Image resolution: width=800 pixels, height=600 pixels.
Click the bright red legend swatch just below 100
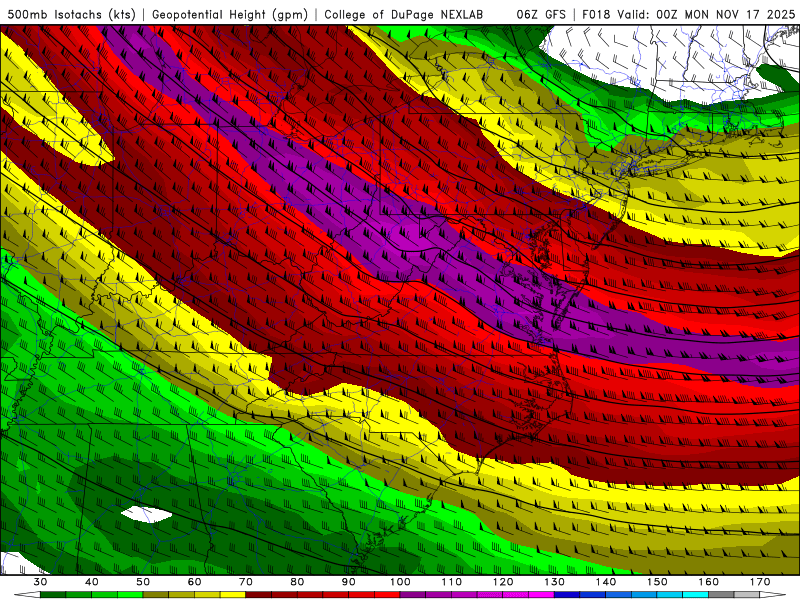coord(387,595)
